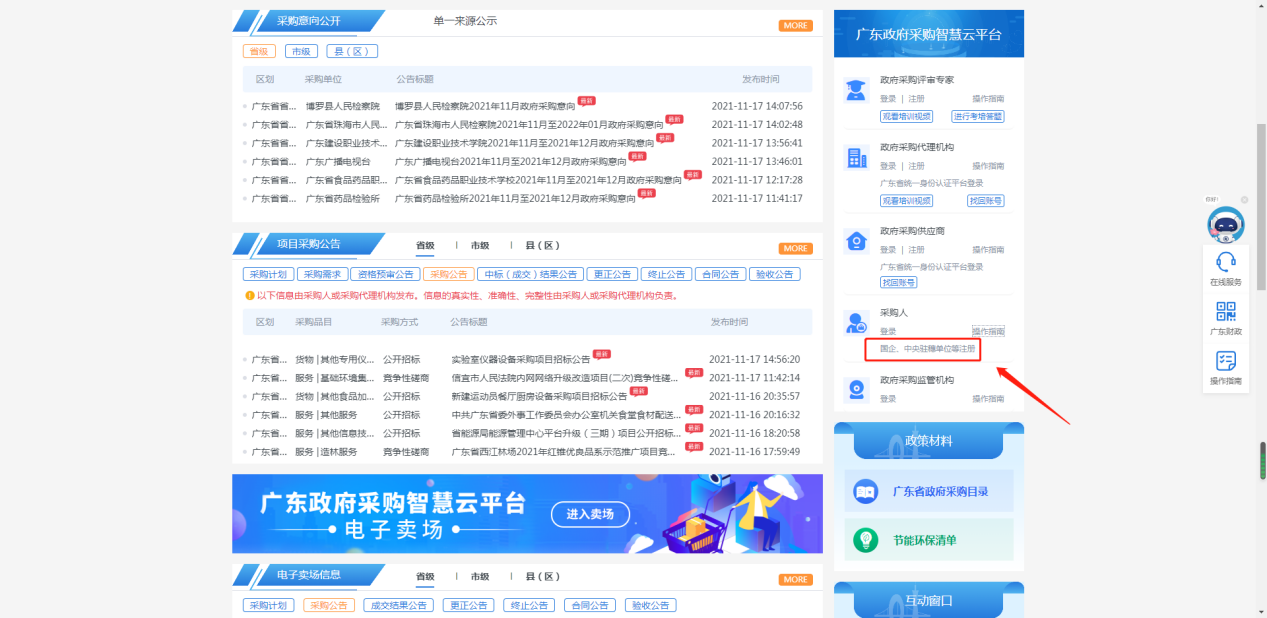Select 成交结果公告 filter in 电子卖场信息
This screenshot has height=618, width=1267.
pos(399,605)
